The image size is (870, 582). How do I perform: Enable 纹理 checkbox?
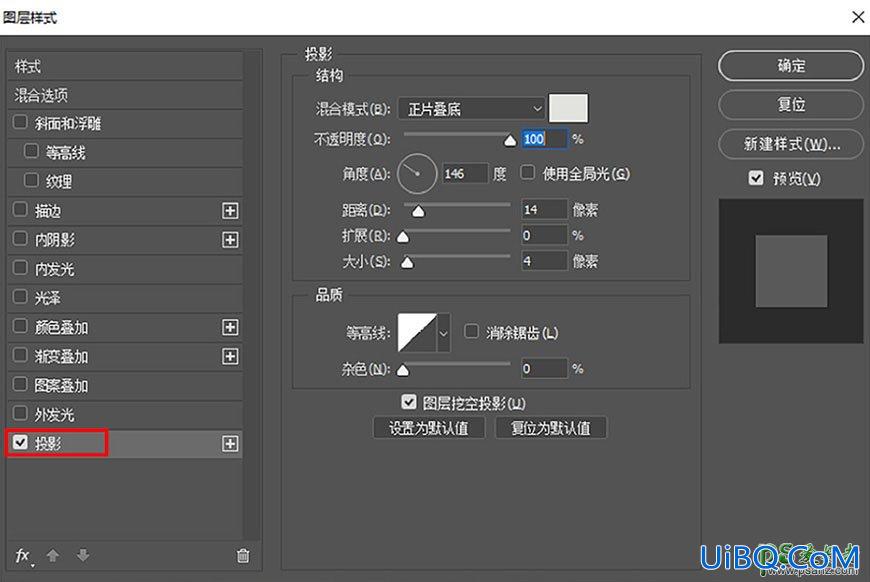31,180
